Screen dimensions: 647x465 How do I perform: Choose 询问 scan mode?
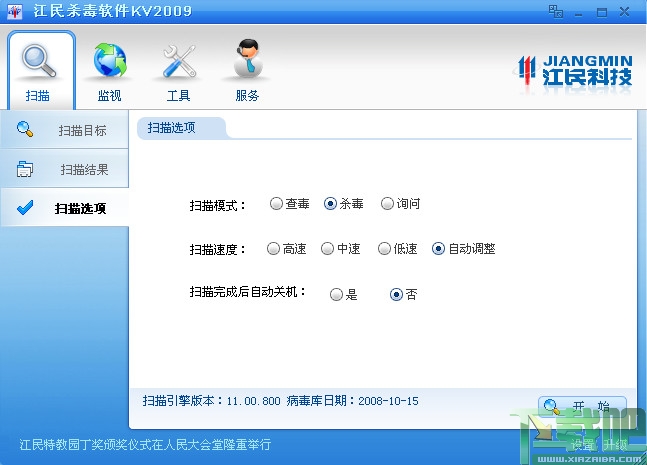400,203
